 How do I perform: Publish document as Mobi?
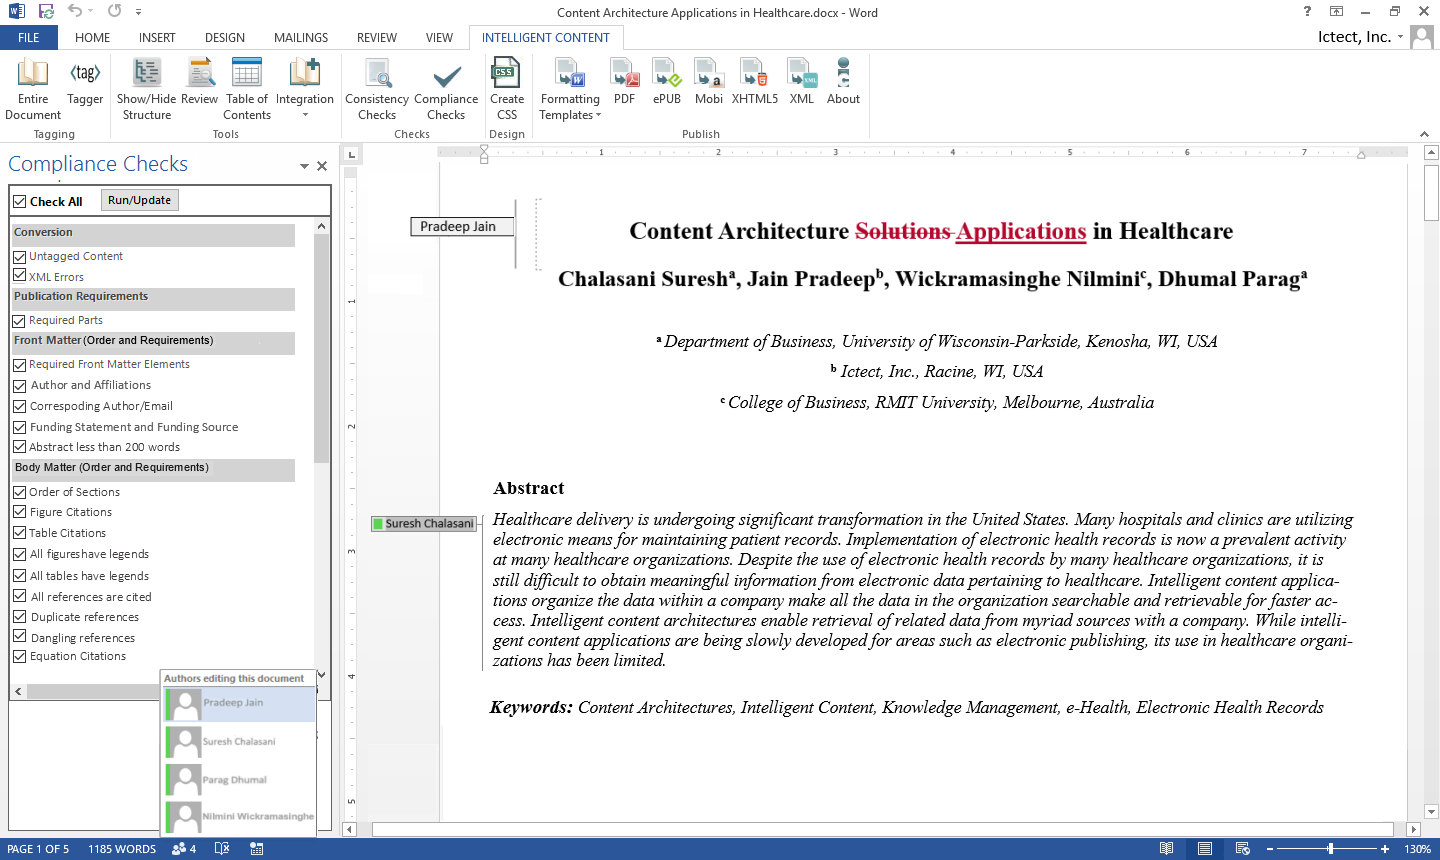(709, 82)
